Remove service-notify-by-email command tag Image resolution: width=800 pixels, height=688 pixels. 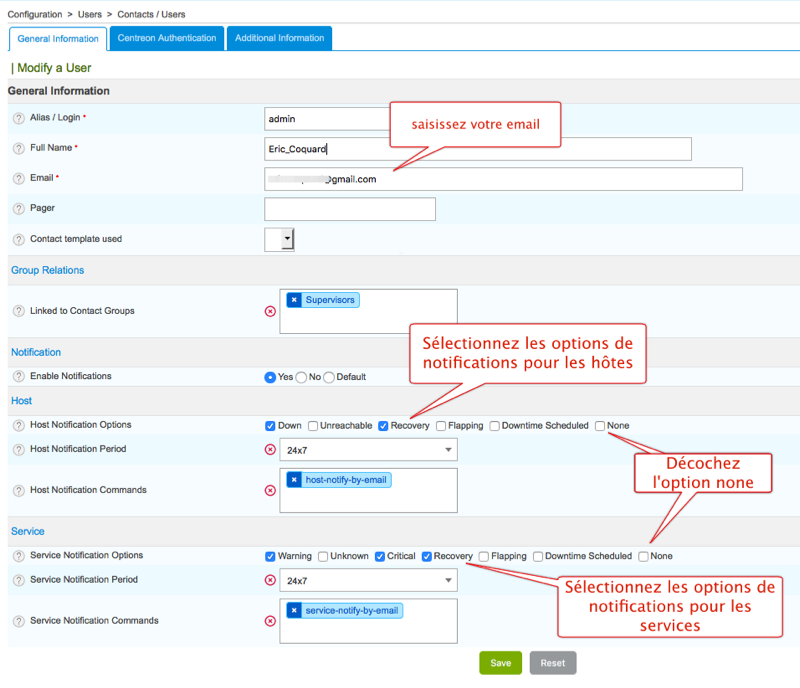tap(294, 610)
